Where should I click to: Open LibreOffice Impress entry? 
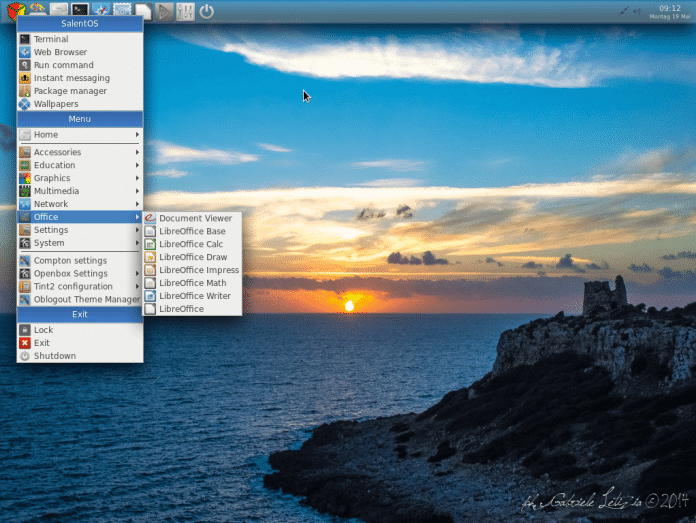click(198, 270)
